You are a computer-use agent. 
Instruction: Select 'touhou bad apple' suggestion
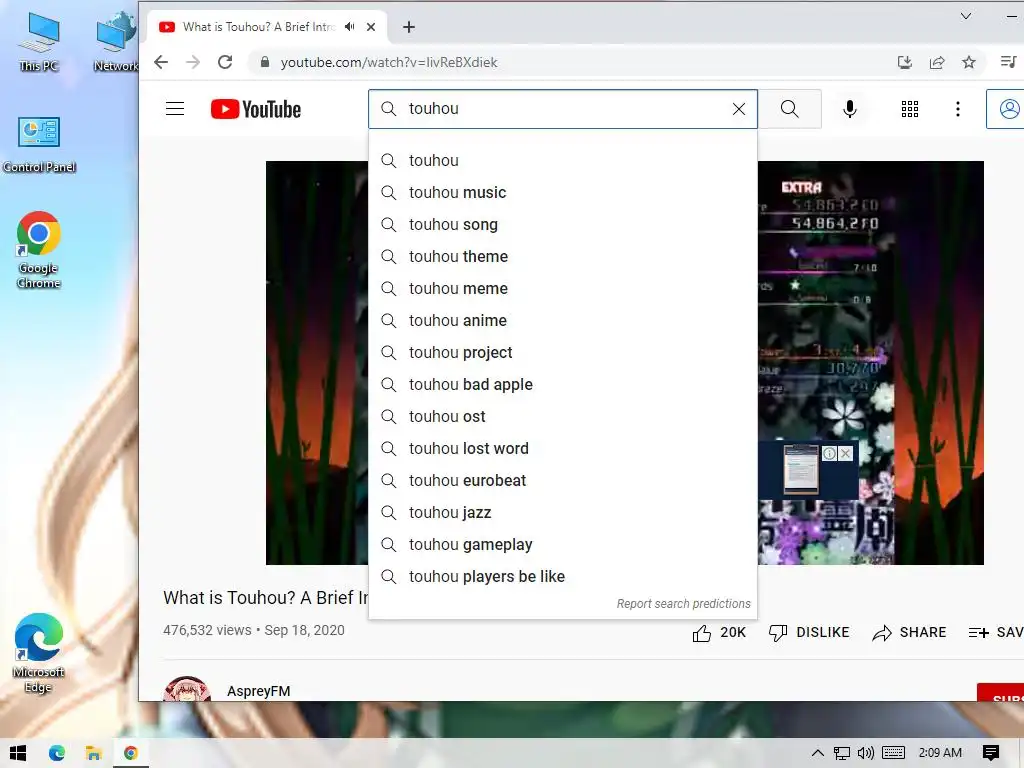click(563, 384)
